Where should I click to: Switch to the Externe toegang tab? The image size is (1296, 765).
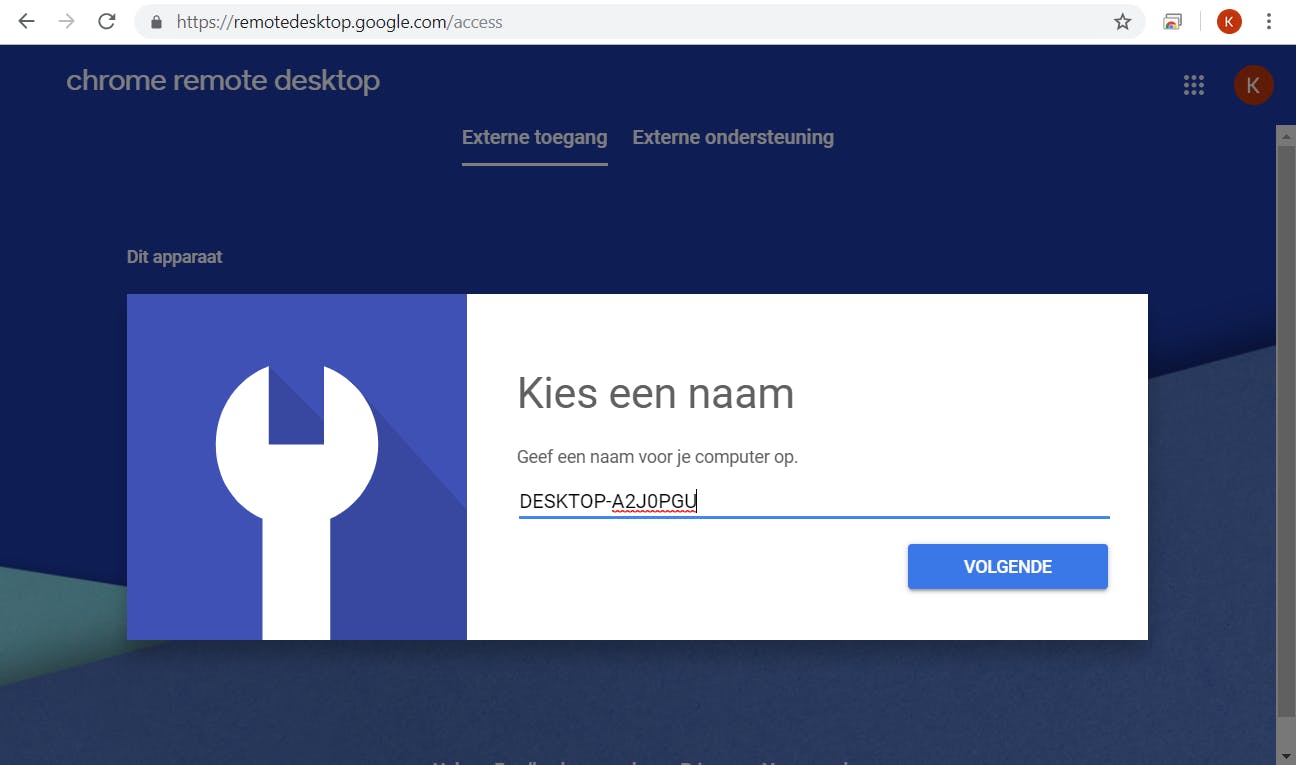tap(535, 138)
